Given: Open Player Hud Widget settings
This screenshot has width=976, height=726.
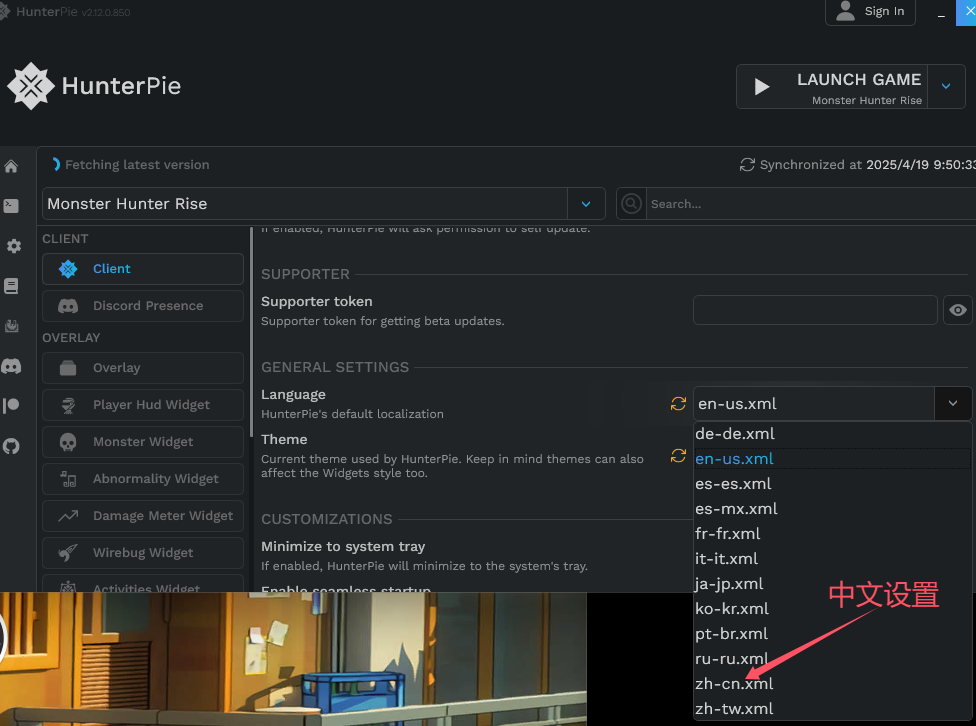Looking at the screenshot, I should tap(143, 405).
